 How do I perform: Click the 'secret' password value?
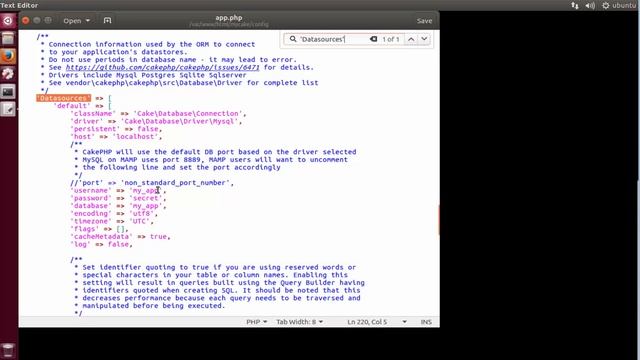coord(145,198)
